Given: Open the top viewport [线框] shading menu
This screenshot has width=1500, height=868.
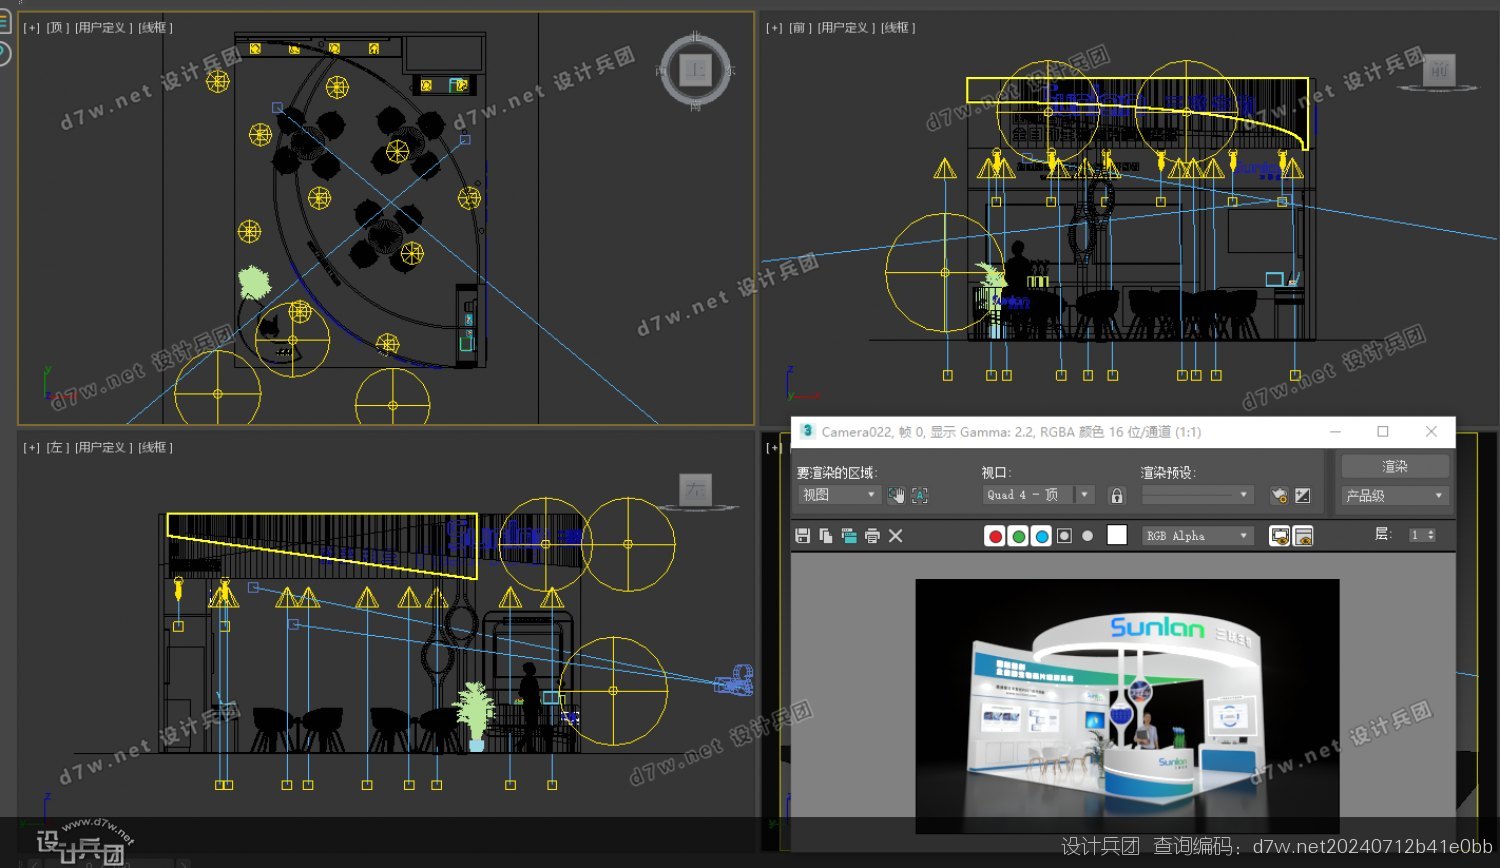Looking at the screenshot, I should [x=155, y=28].
